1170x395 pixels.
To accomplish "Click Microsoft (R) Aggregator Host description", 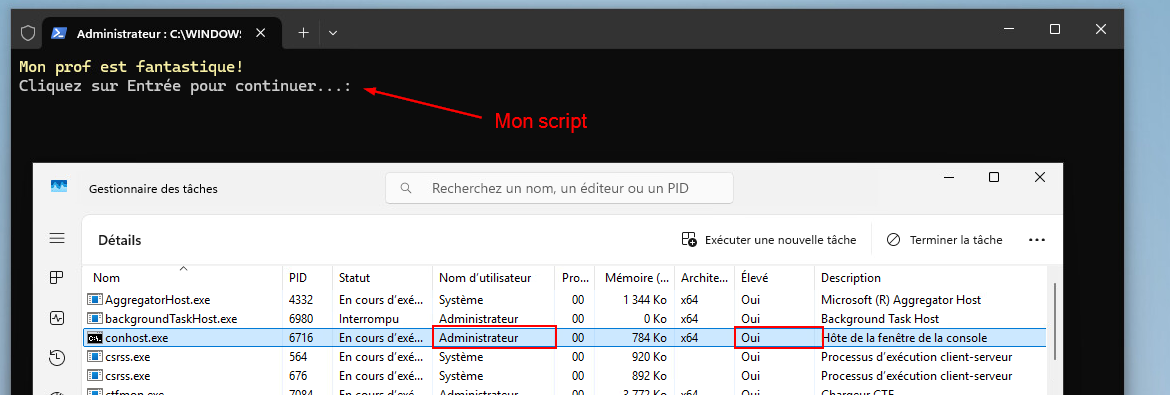I will point(901,300).
